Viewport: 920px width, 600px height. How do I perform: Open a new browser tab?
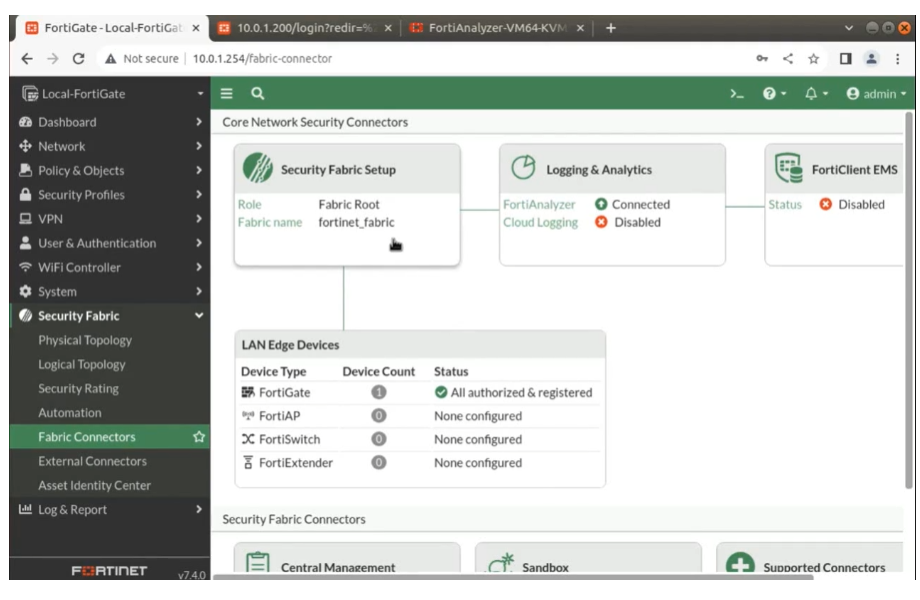[x=611, y=28]
